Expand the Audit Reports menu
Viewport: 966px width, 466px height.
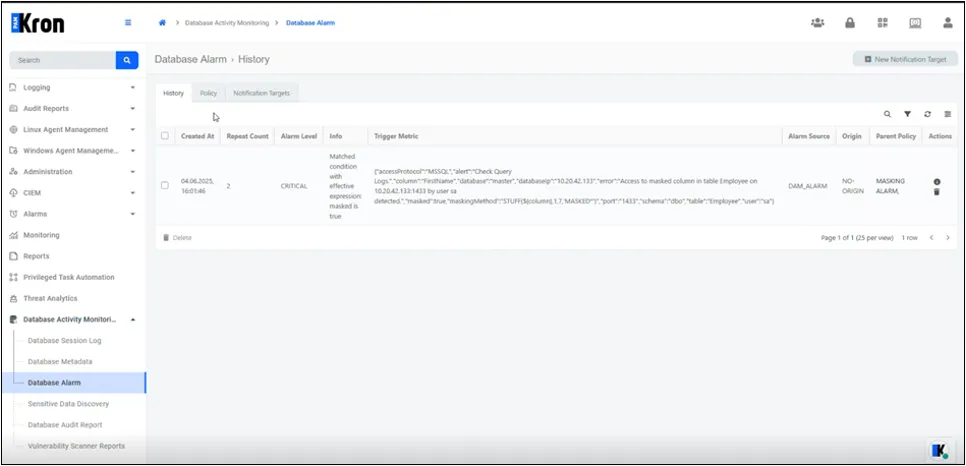pyautogui.click(x=73, y=108)
